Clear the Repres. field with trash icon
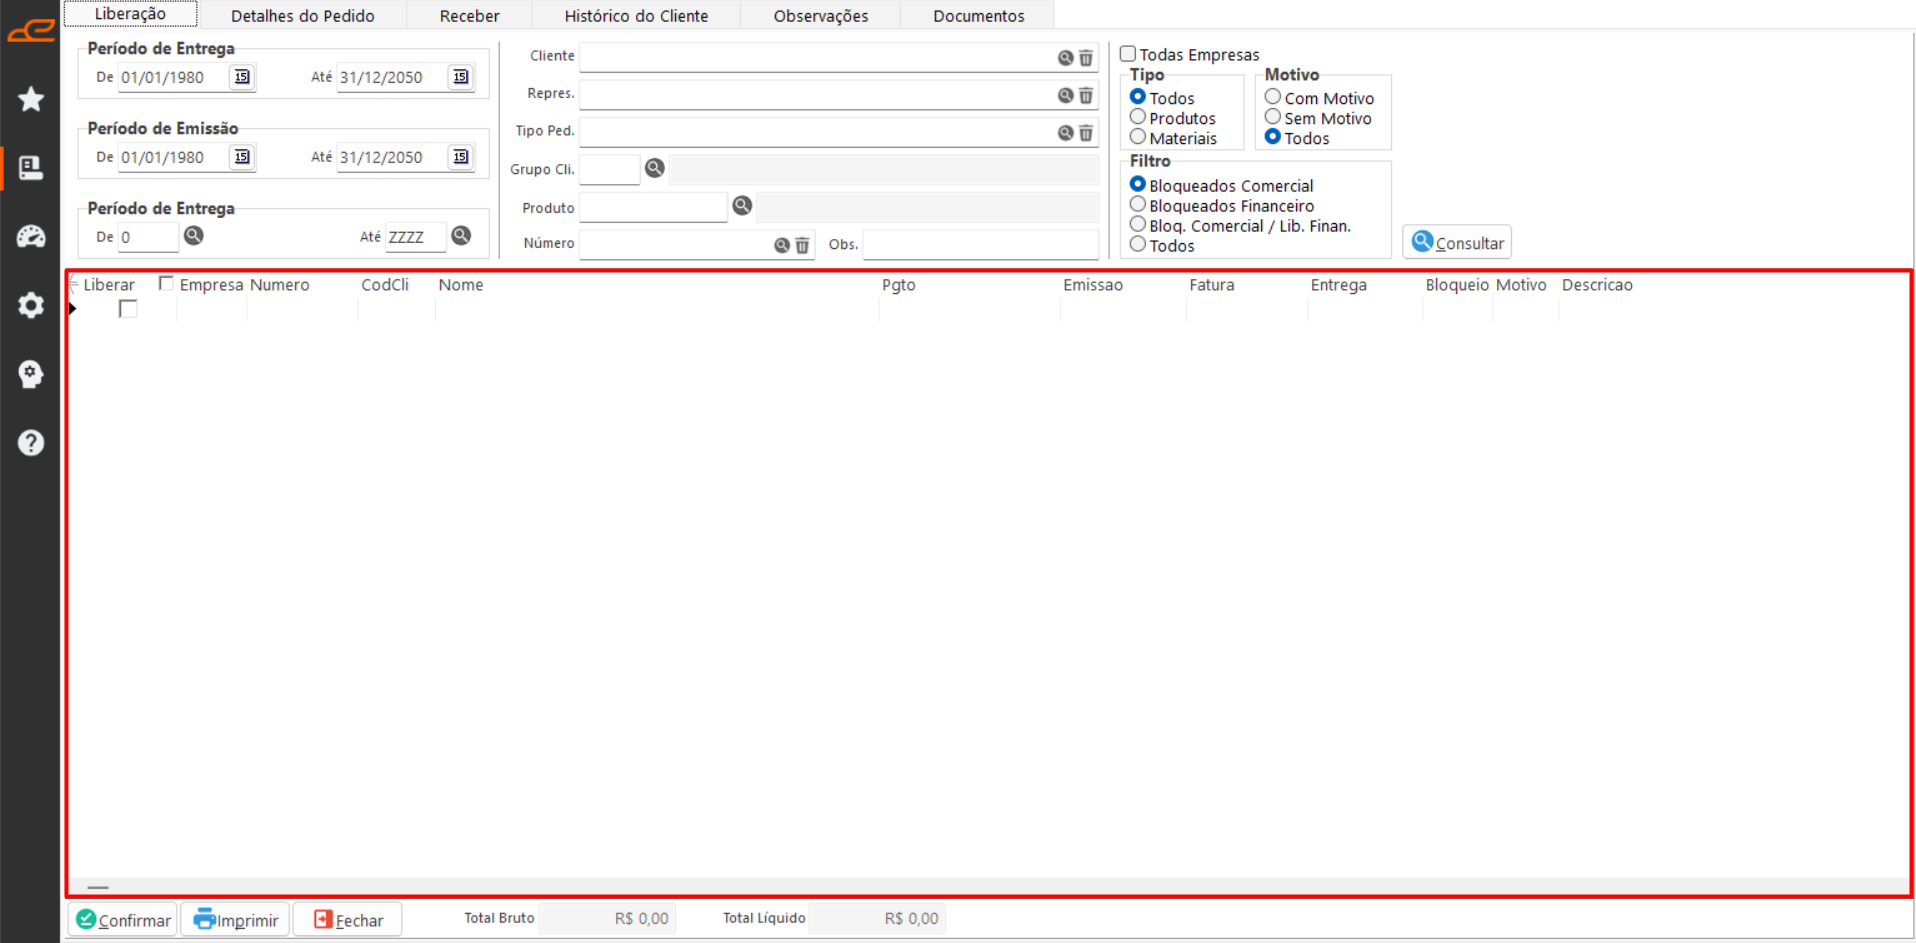The image size is (1916, 943). coord(1086,96)
